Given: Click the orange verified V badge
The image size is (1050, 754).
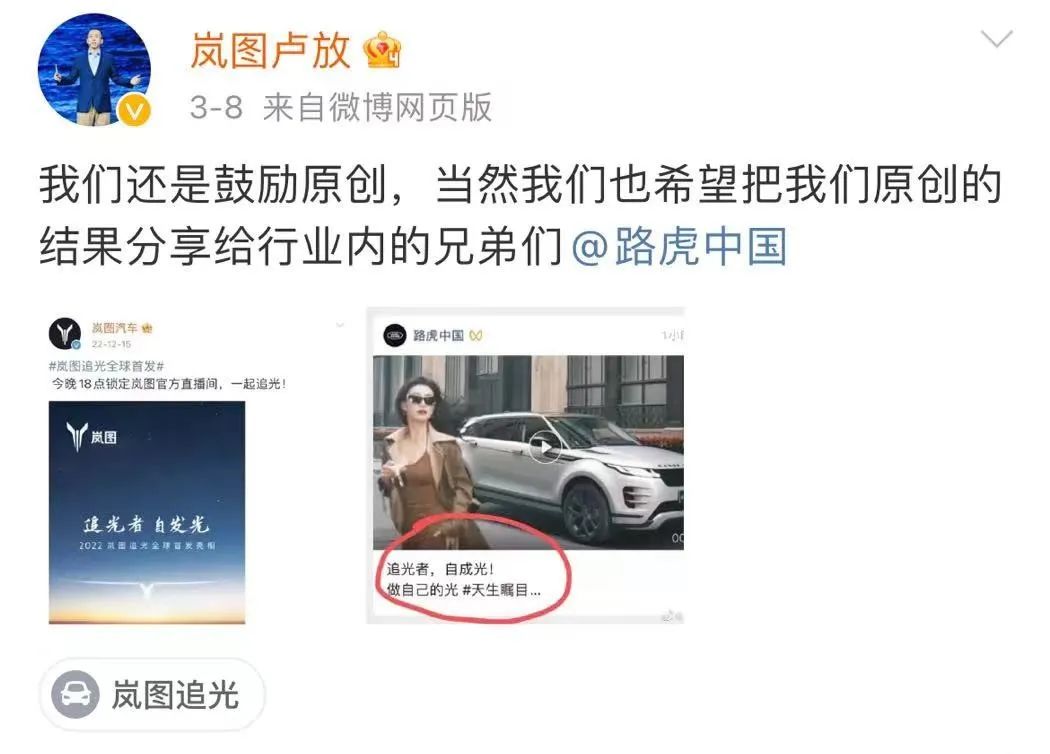Looking at the screenshot, I should click(x=135, y=110).
